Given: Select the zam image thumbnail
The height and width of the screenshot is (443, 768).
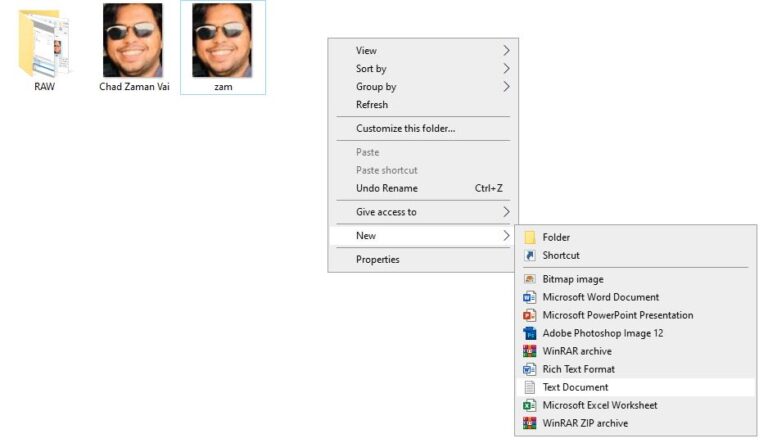Looking at the screenshot, I should 222,40.
